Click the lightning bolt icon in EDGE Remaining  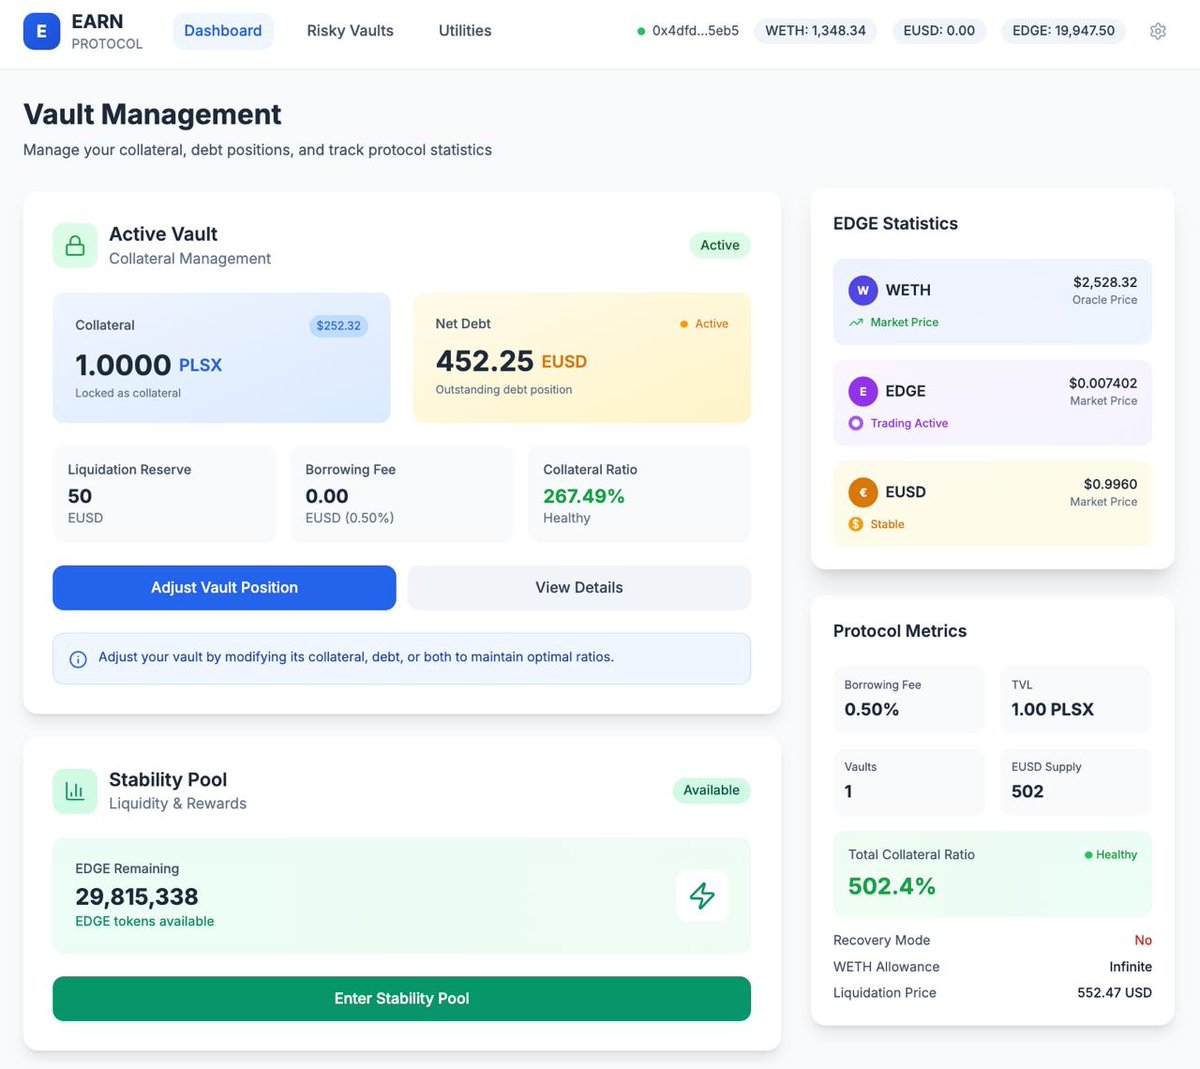click(702, 895)
